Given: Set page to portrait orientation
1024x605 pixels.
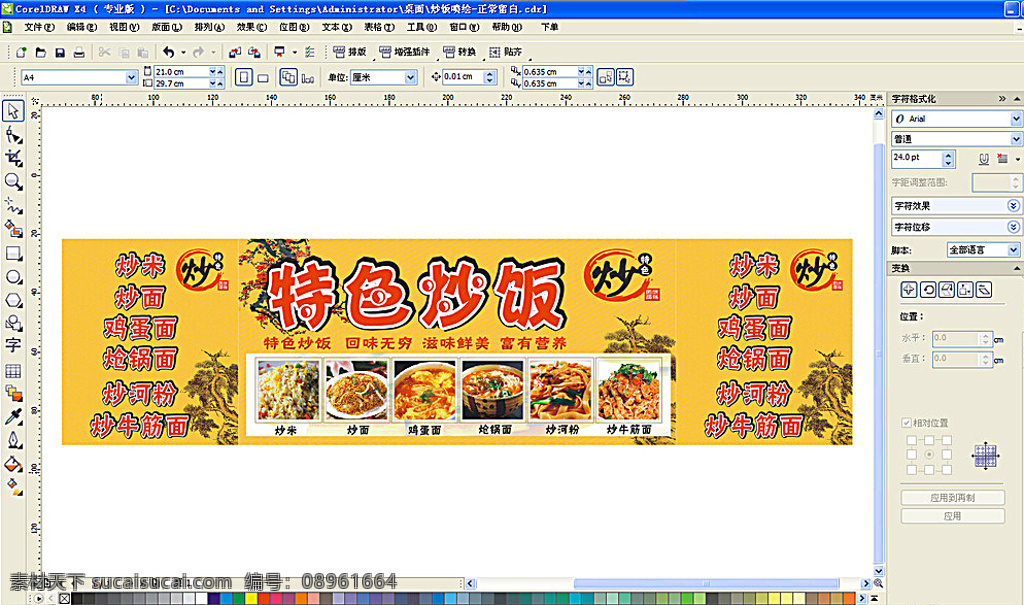Looking at the screenshot, I should click(x=244, y=77).
